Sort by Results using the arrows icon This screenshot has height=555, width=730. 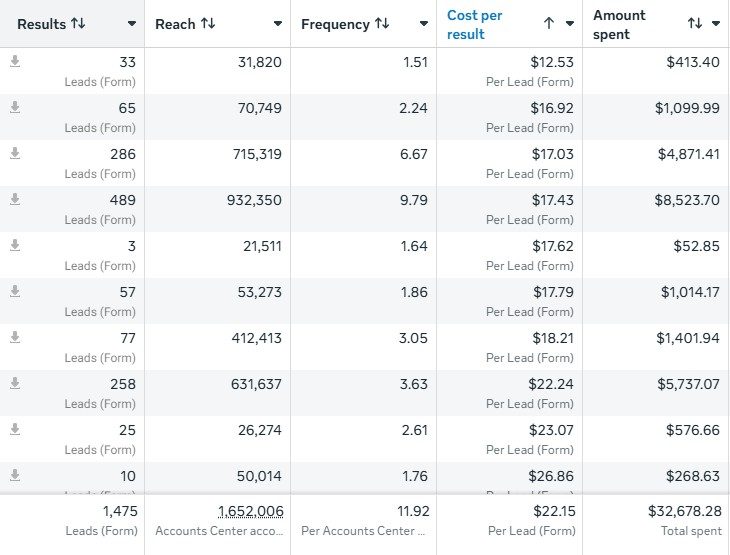78,23
